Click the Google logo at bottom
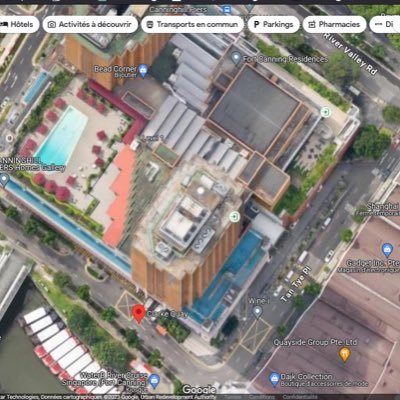Image resolution: width=400 pixels, height=400 pixels. (x=199, y=389)
